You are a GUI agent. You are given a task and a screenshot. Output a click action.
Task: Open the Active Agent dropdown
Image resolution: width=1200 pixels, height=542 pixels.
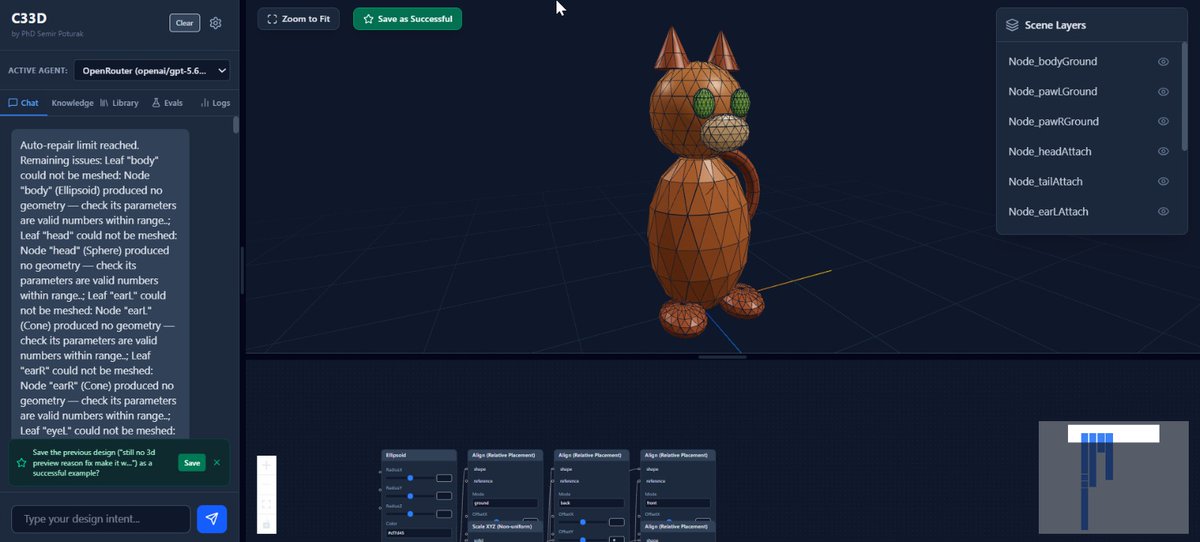click(x=154, y=70)
